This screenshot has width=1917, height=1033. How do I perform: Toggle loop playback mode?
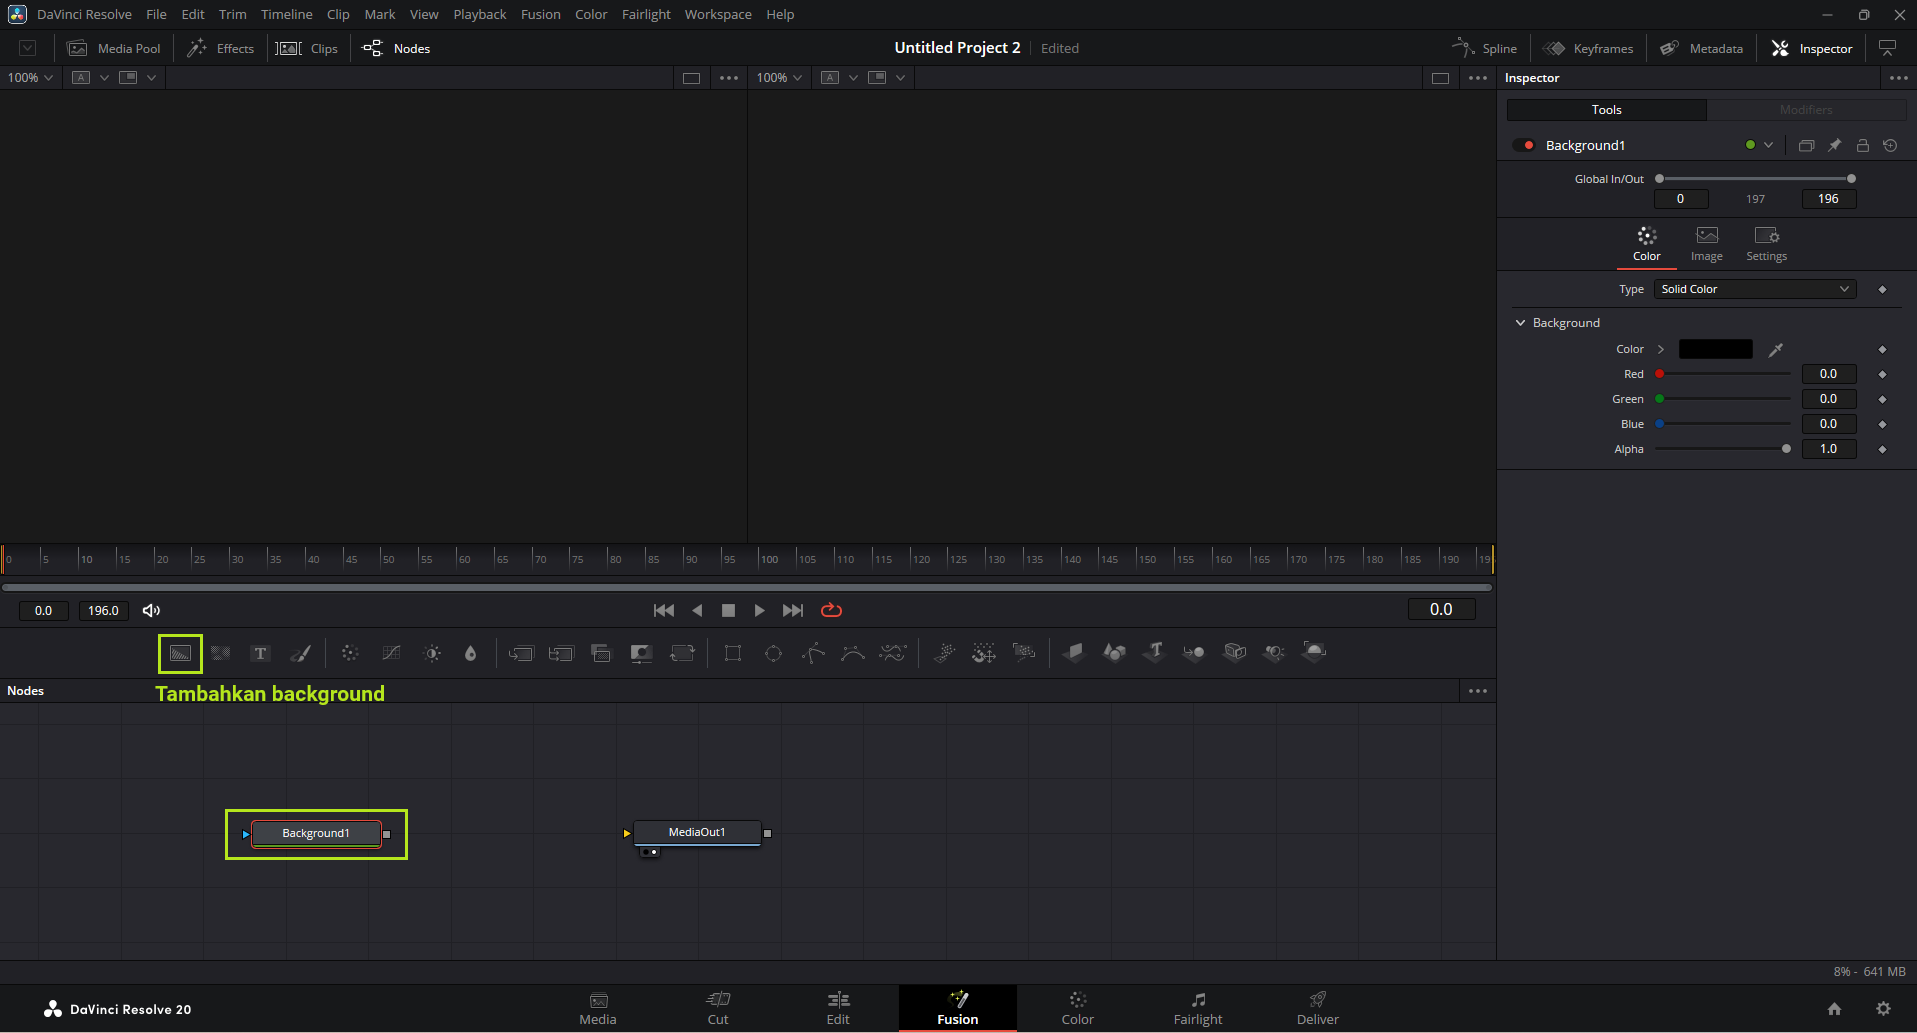click(x=831, y=611)
